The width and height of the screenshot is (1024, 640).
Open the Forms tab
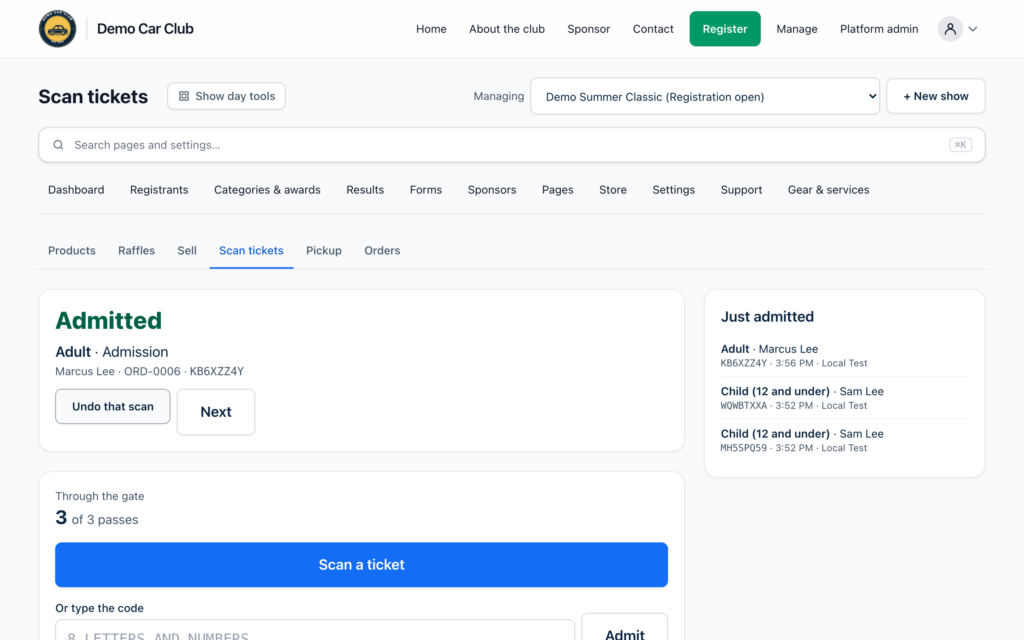click(426, 190)
